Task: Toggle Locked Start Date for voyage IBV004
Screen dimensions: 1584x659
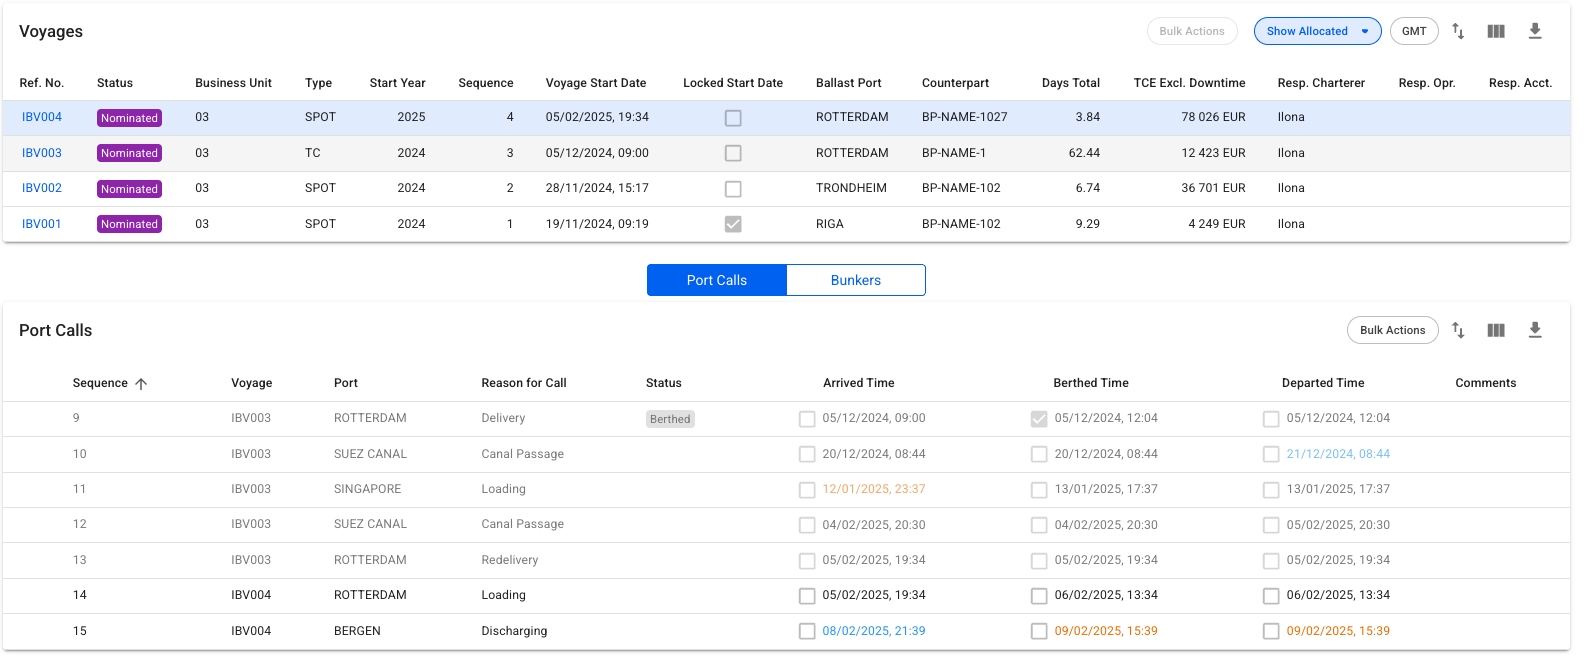Action: pos(733,118)
